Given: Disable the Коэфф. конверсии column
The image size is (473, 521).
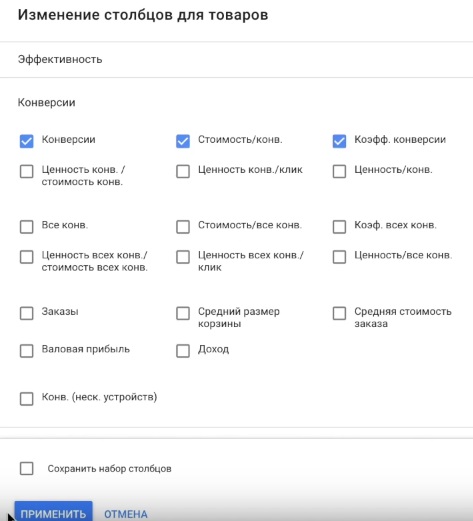Looking at the screenshot, I should tap(339, 141).
